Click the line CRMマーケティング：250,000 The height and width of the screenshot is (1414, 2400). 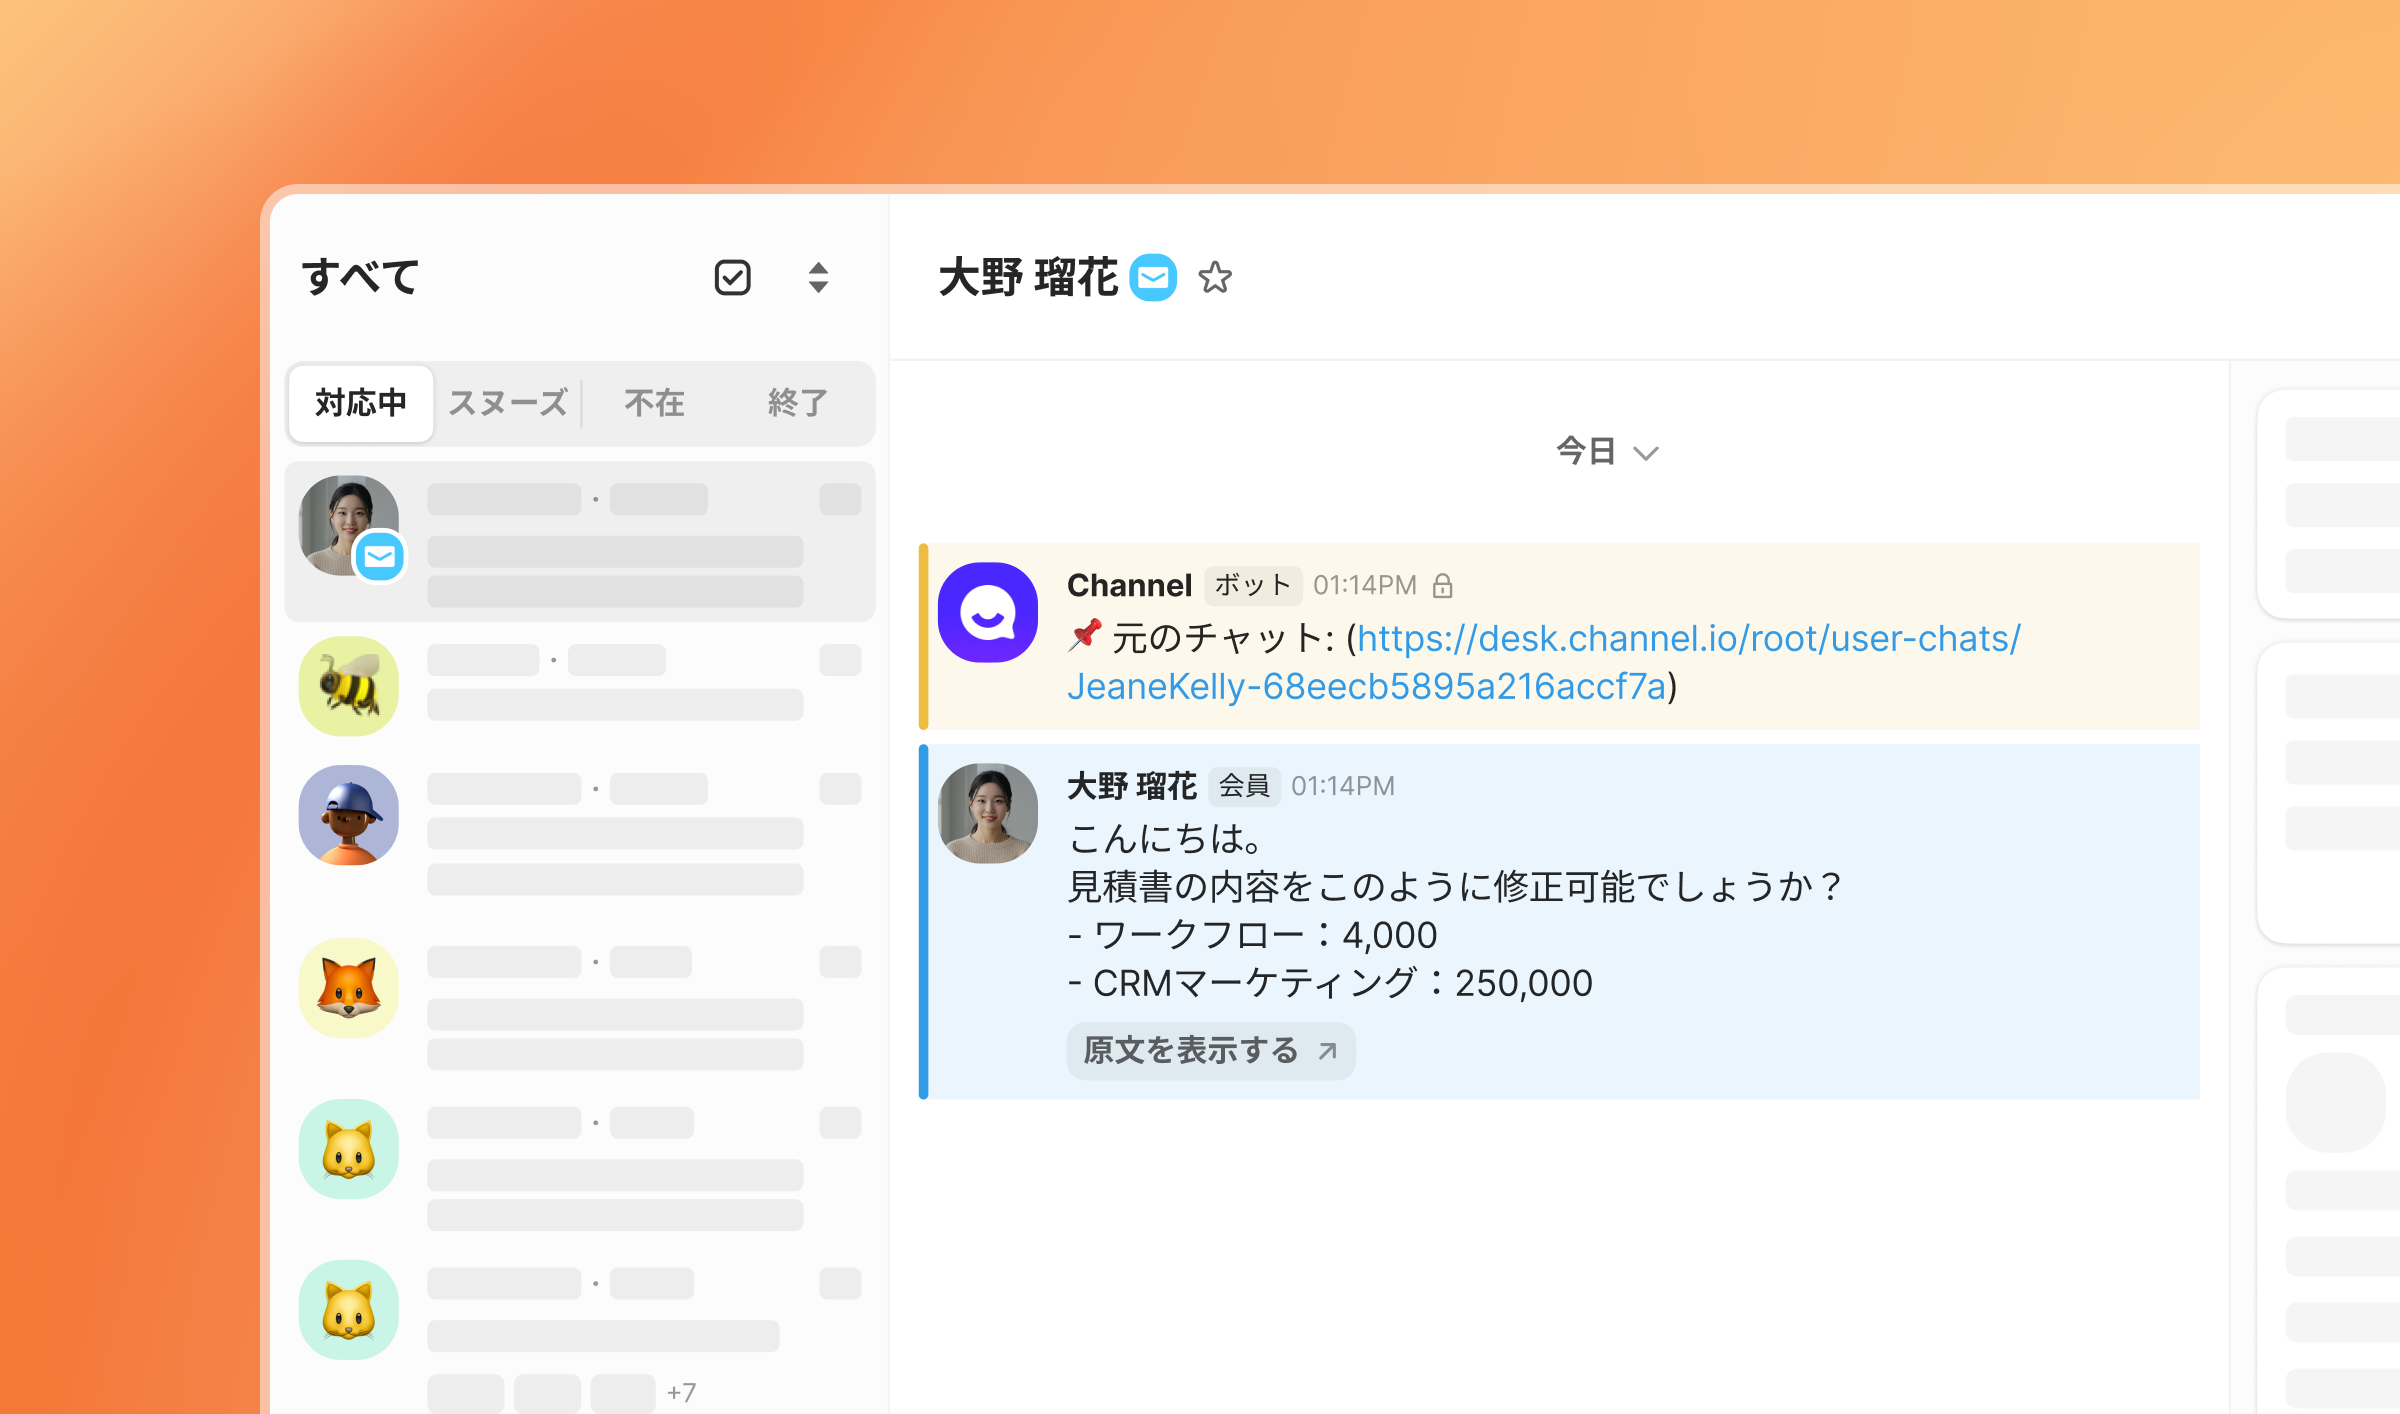1330,983
